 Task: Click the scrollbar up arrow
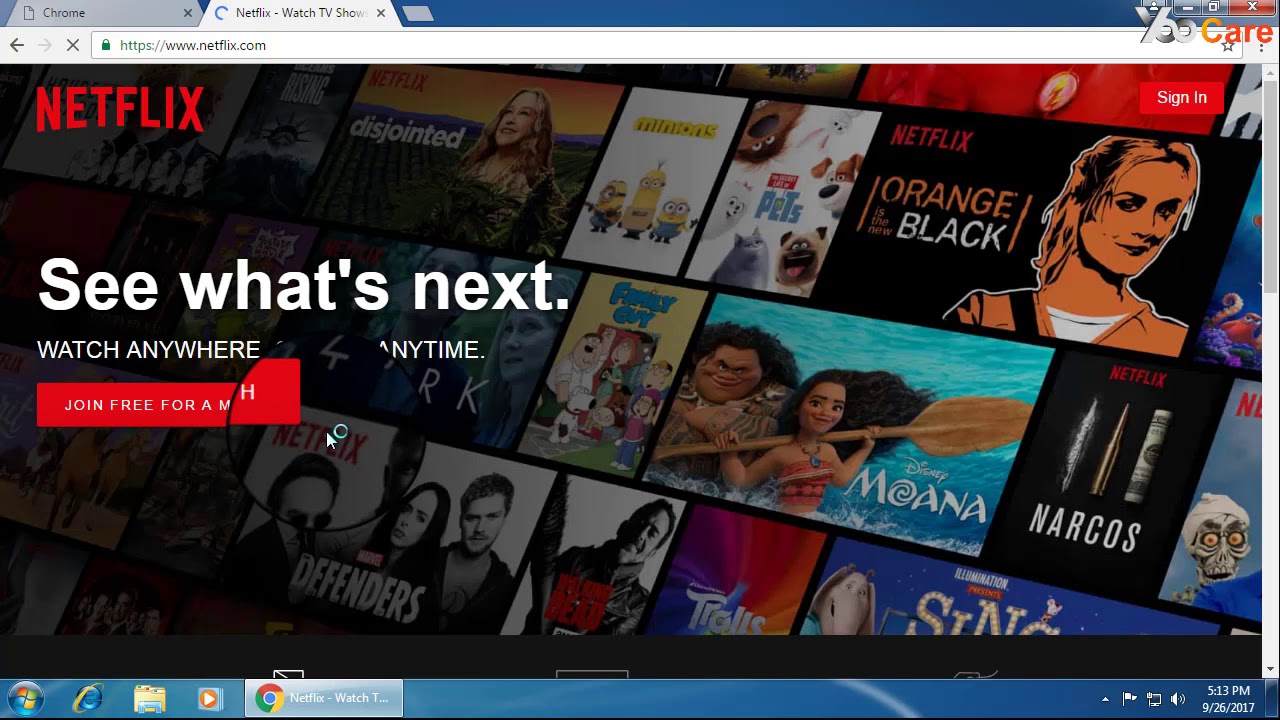point(1270,72)
